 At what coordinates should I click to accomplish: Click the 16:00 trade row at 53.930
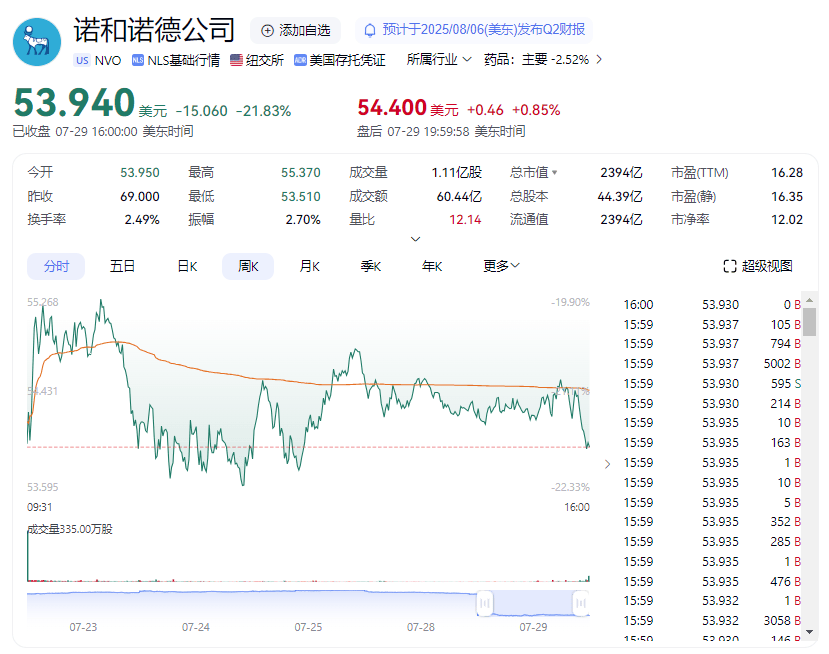tap(712, 305)
